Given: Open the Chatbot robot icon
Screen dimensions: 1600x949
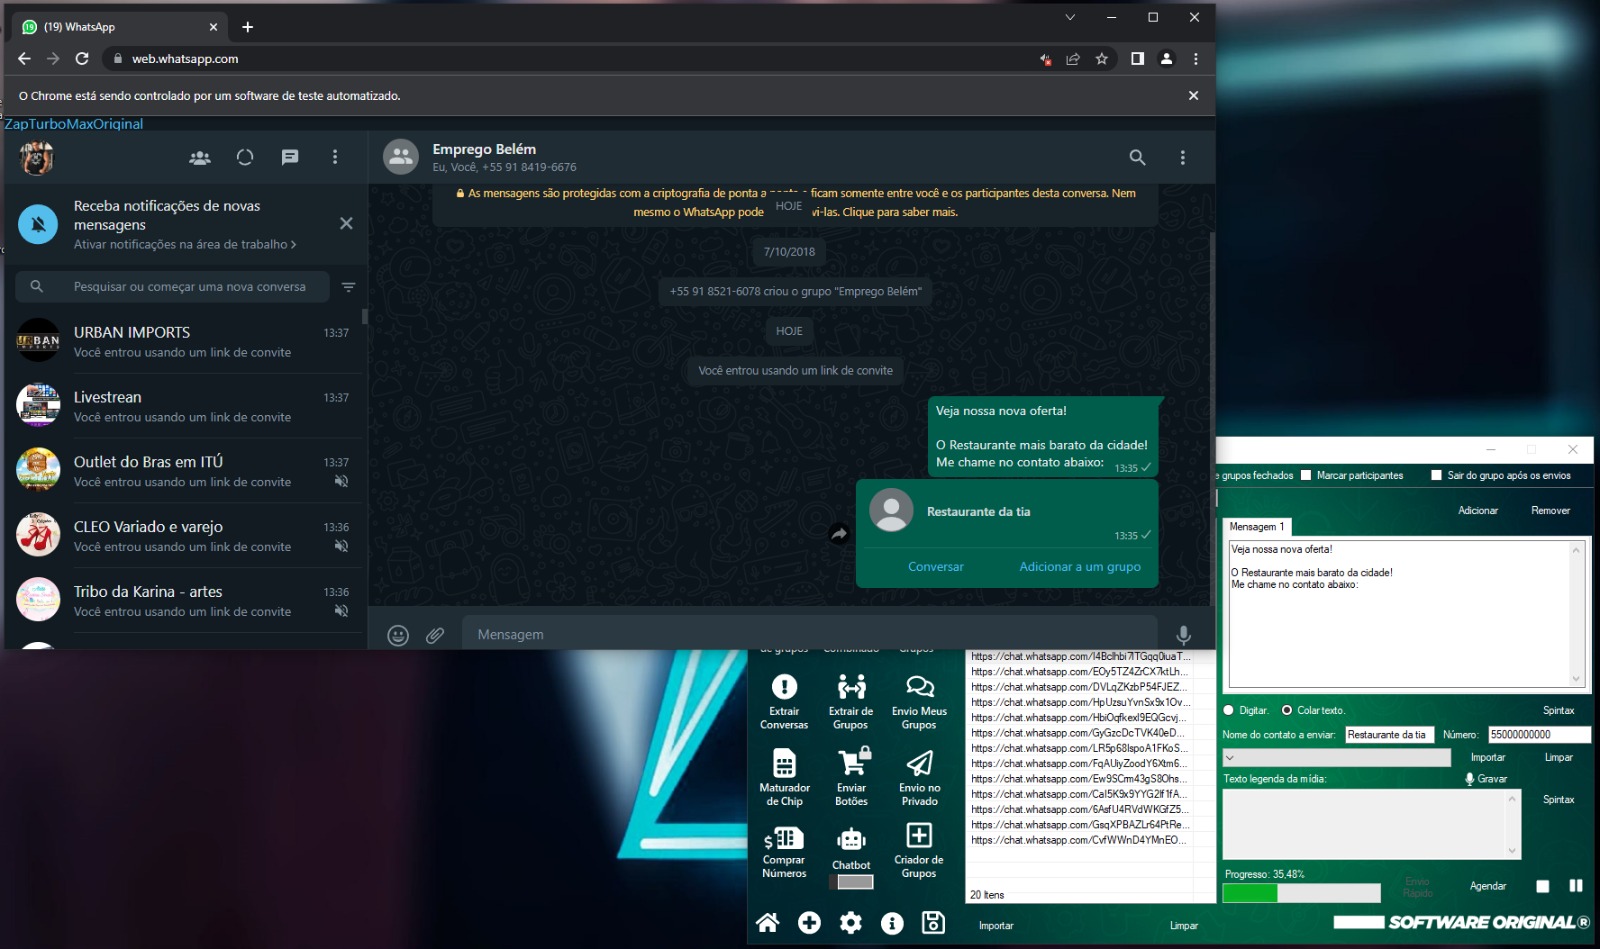Looking at the screenshot, I should 851,840.
